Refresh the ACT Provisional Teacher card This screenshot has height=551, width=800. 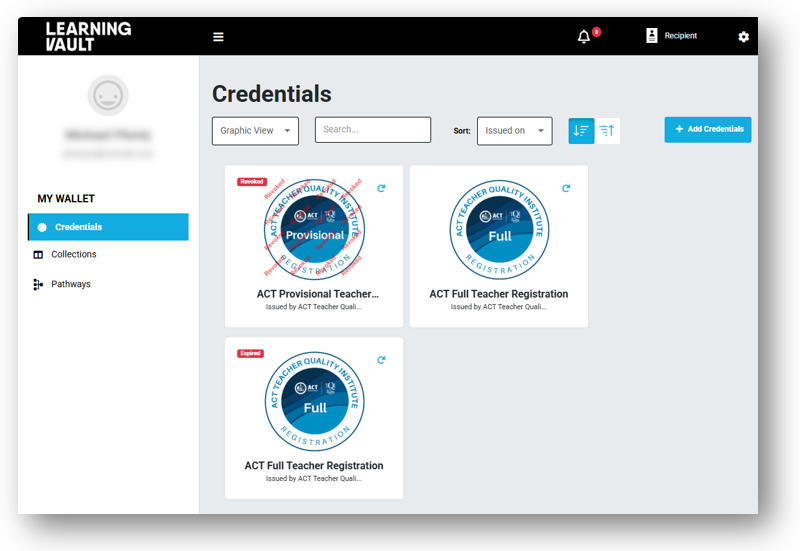381,188
